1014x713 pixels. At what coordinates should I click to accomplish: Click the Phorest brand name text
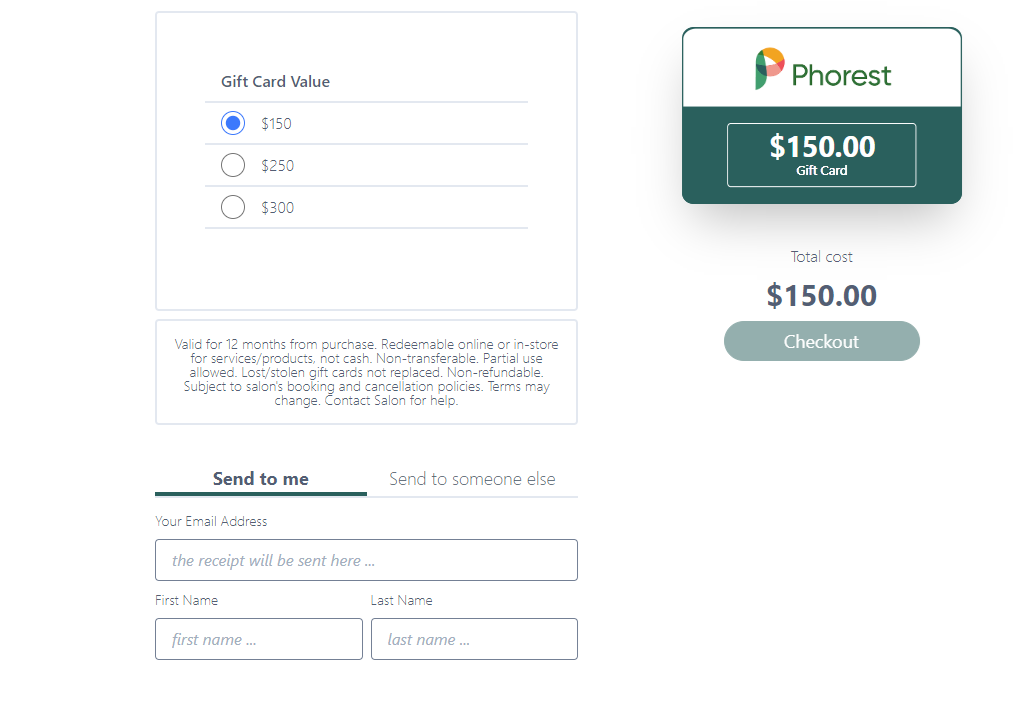[841, 76]
